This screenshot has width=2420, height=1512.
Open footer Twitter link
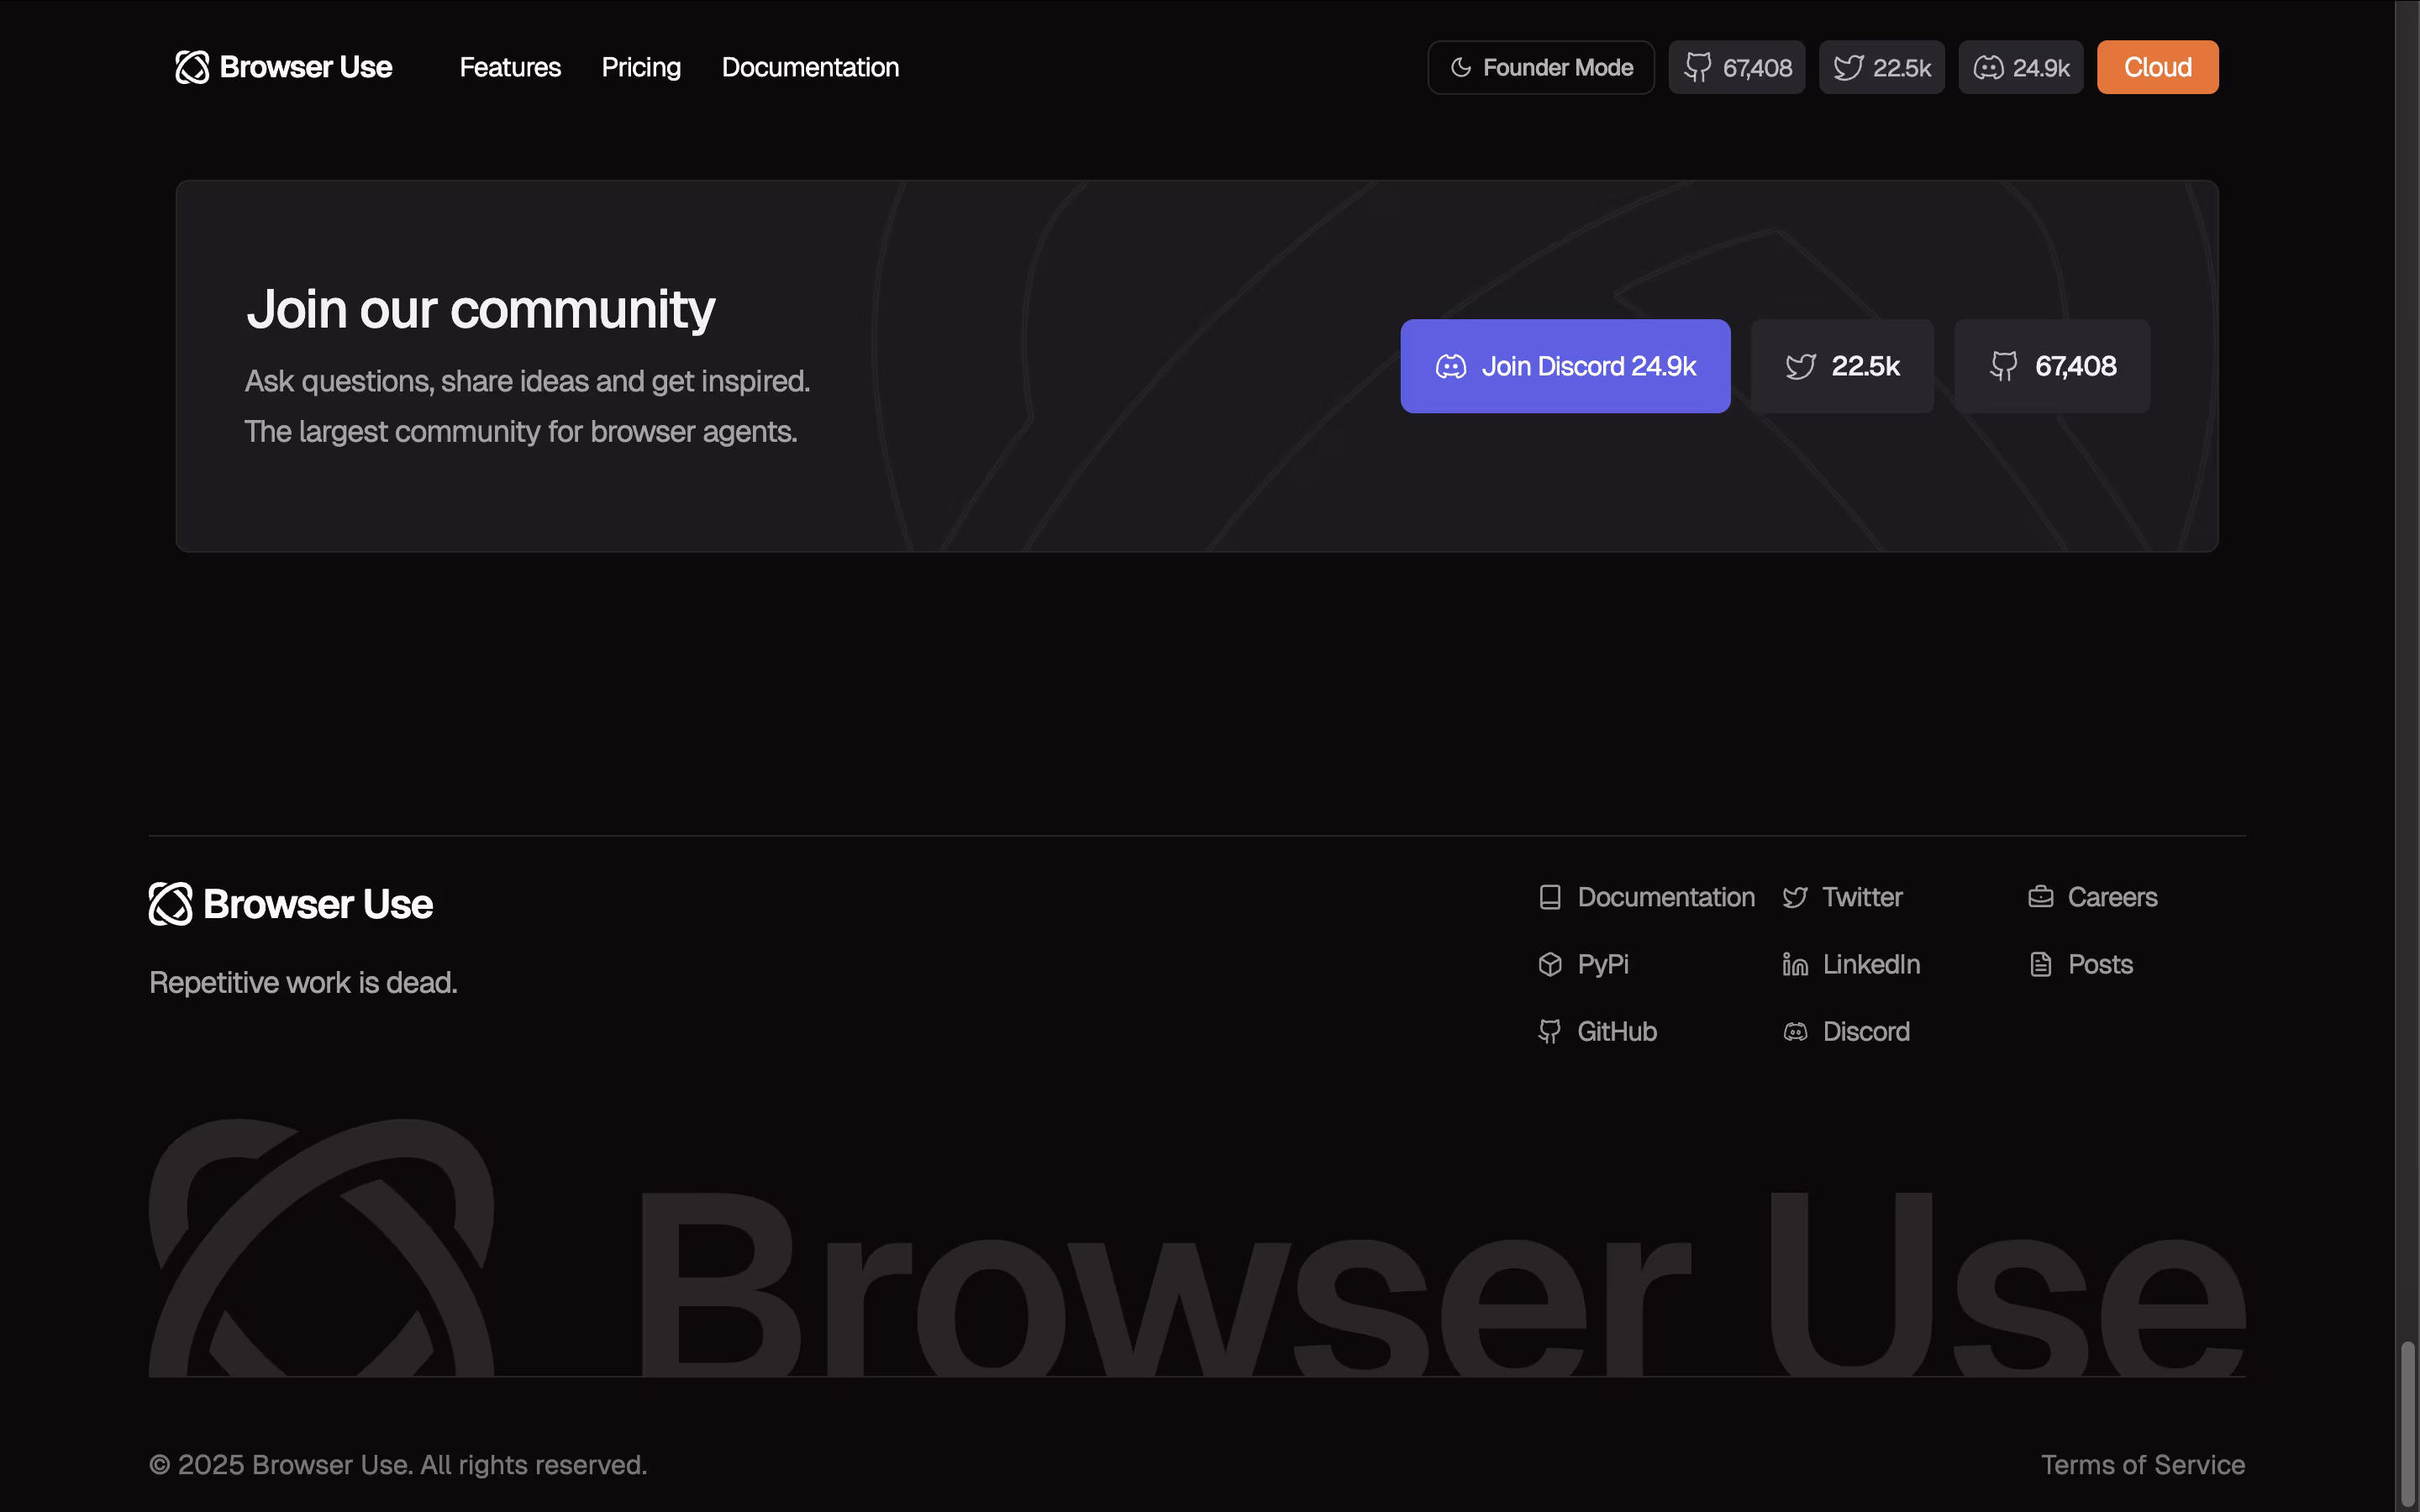(1862, 897)
